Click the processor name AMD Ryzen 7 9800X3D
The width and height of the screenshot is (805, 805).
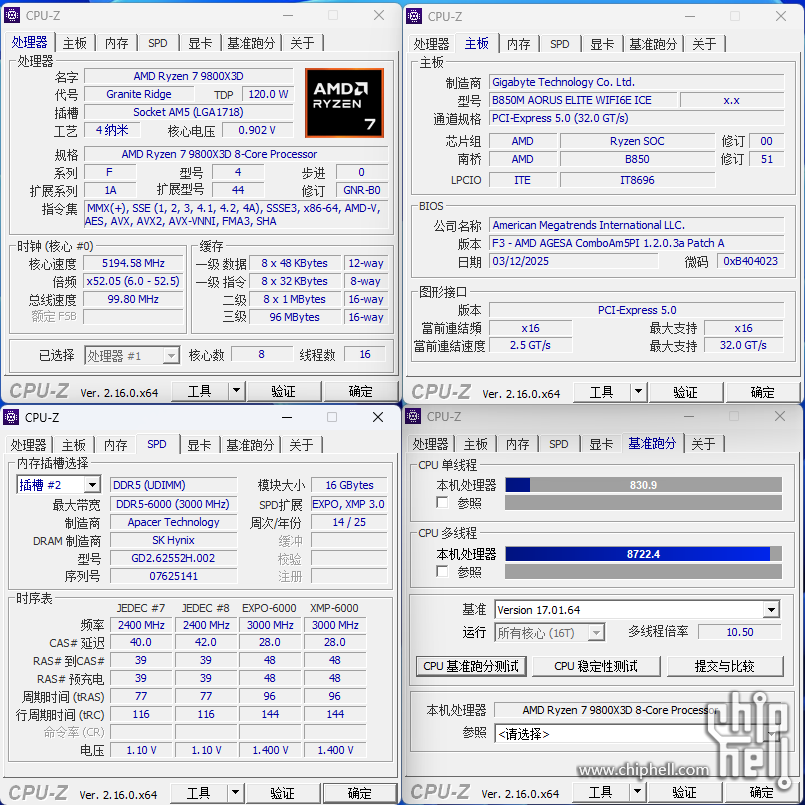188,76
